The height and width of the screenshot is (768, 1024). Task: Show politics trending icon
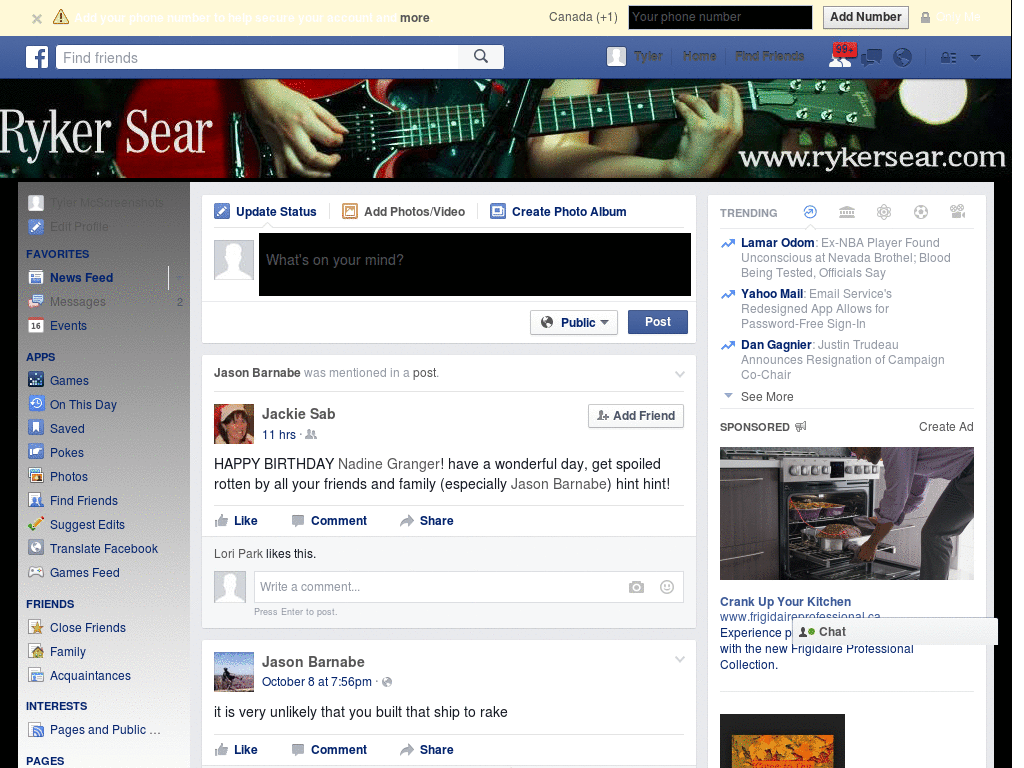point(847,212)
